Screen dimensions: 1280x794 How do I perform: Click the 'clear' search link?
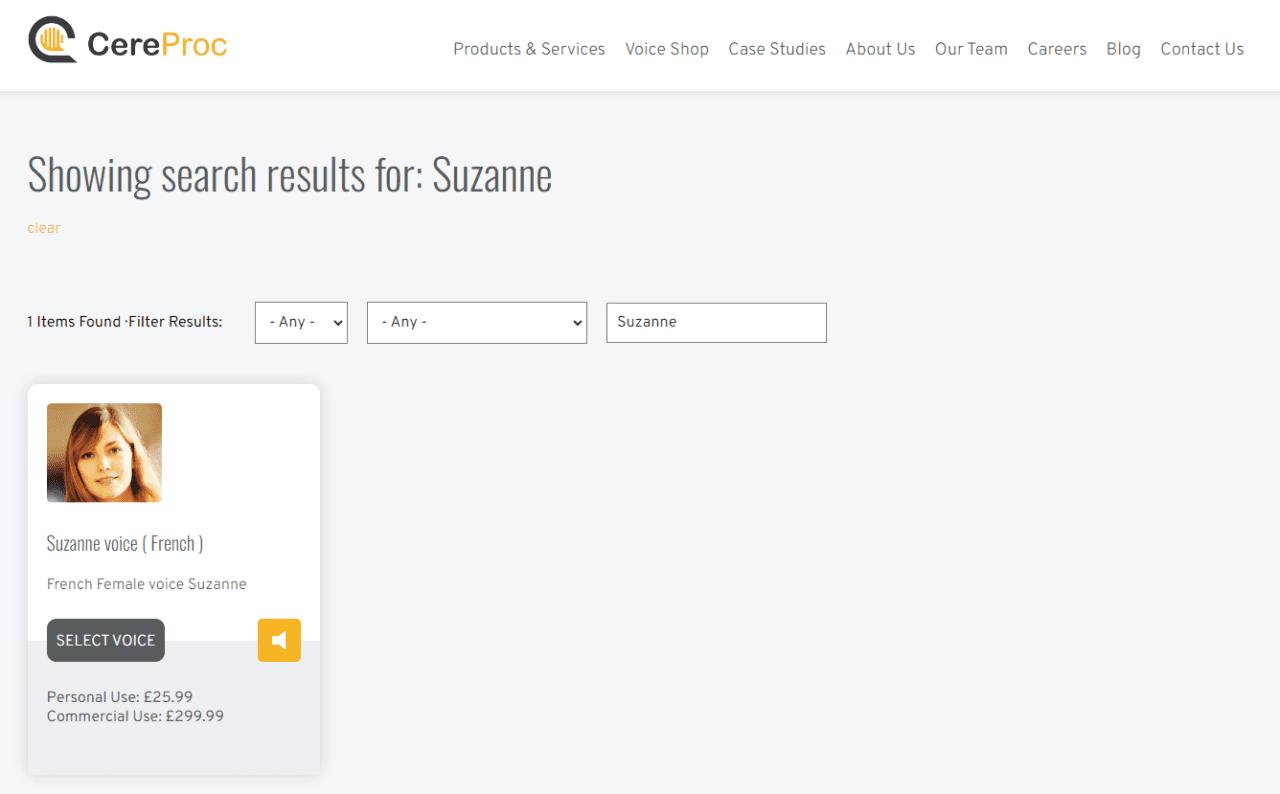pos(44,228)
